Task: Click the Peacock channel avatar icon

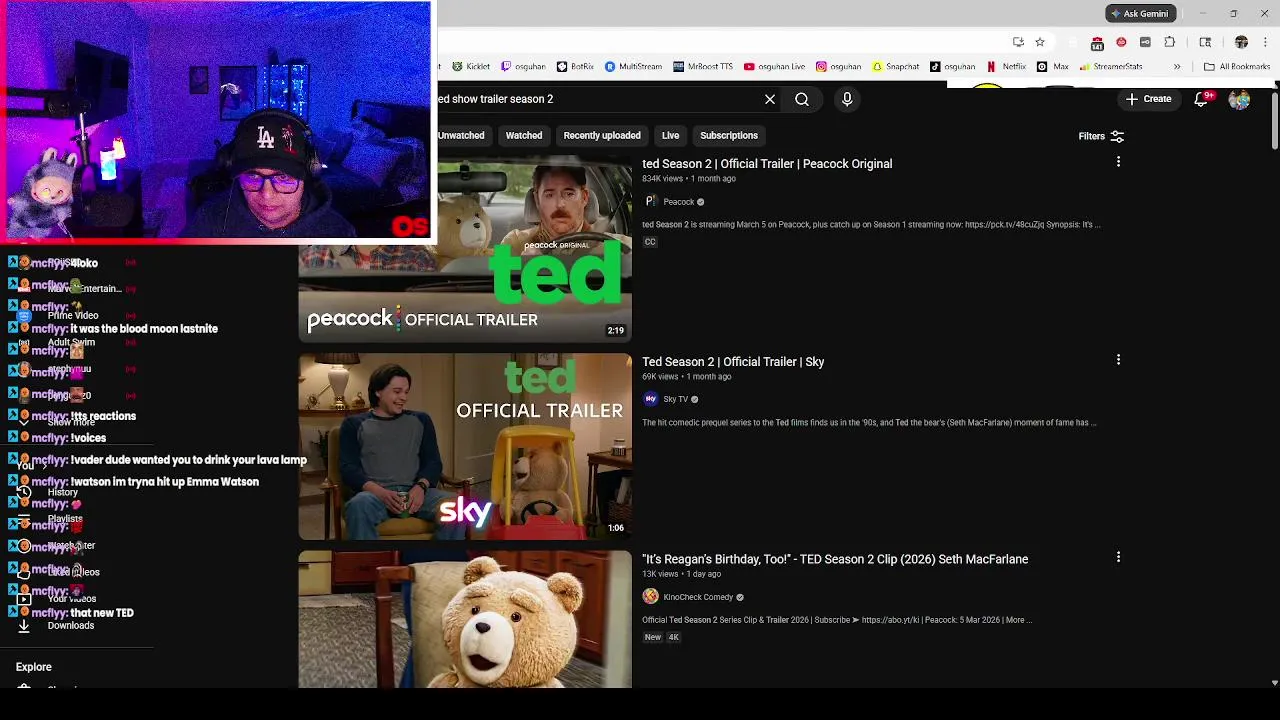Action: tap(650, 201)
